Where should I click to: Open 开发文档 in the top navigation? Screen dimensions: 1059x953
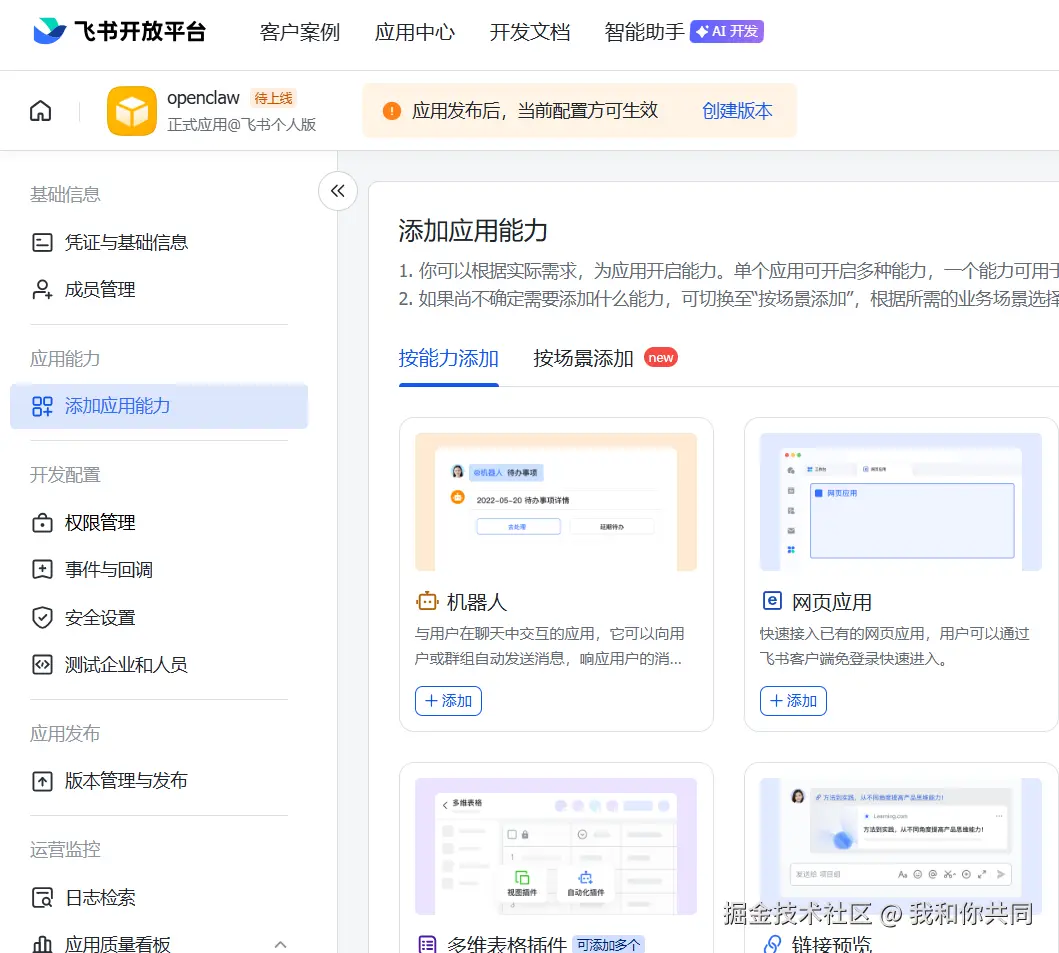(x=529, y=31)
